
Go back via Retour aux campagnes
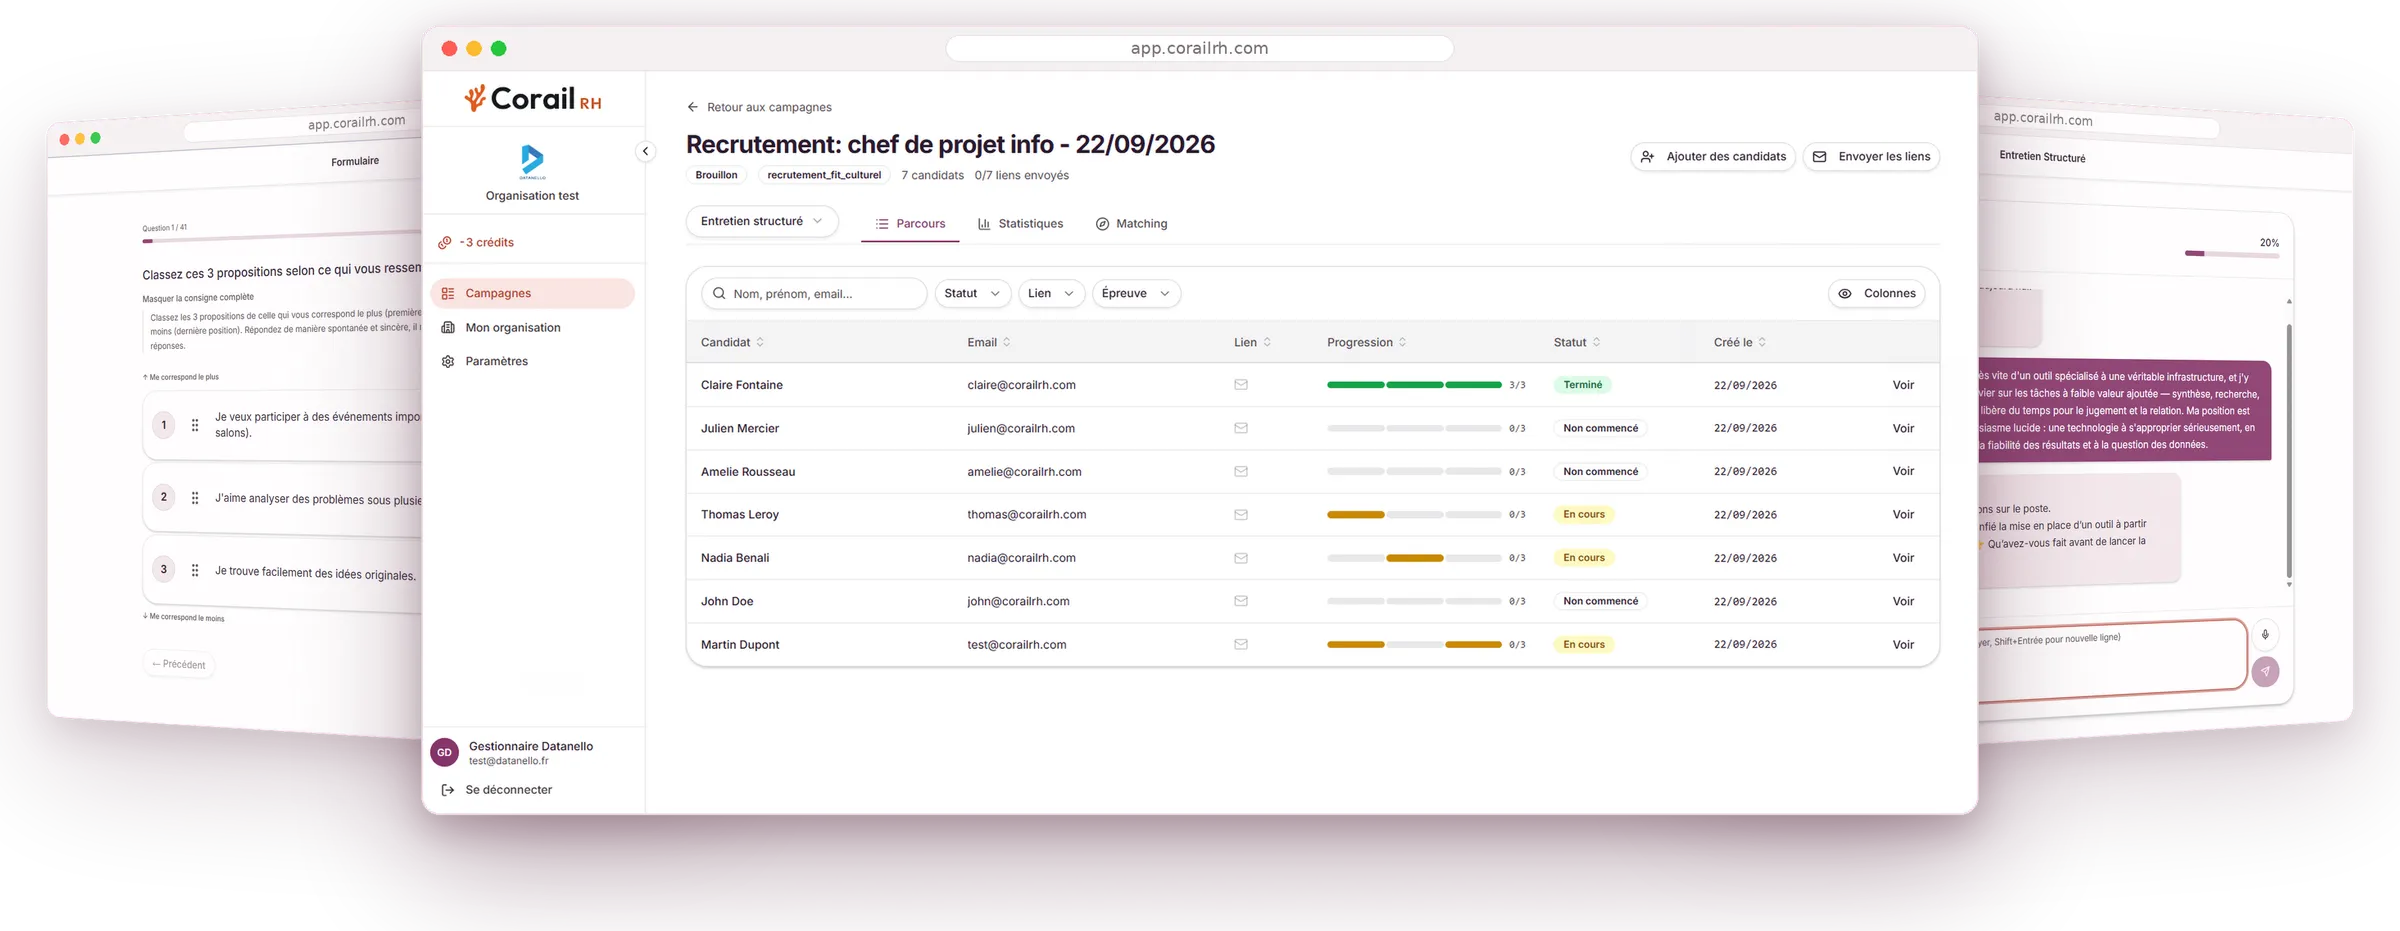pos(759,107)
